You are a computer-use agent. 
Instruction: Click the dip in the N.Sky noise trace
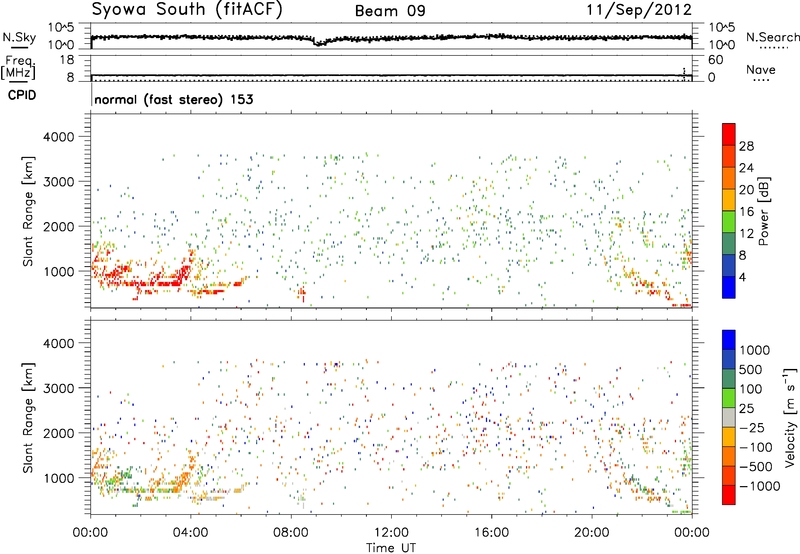click(x=319, y=42)
